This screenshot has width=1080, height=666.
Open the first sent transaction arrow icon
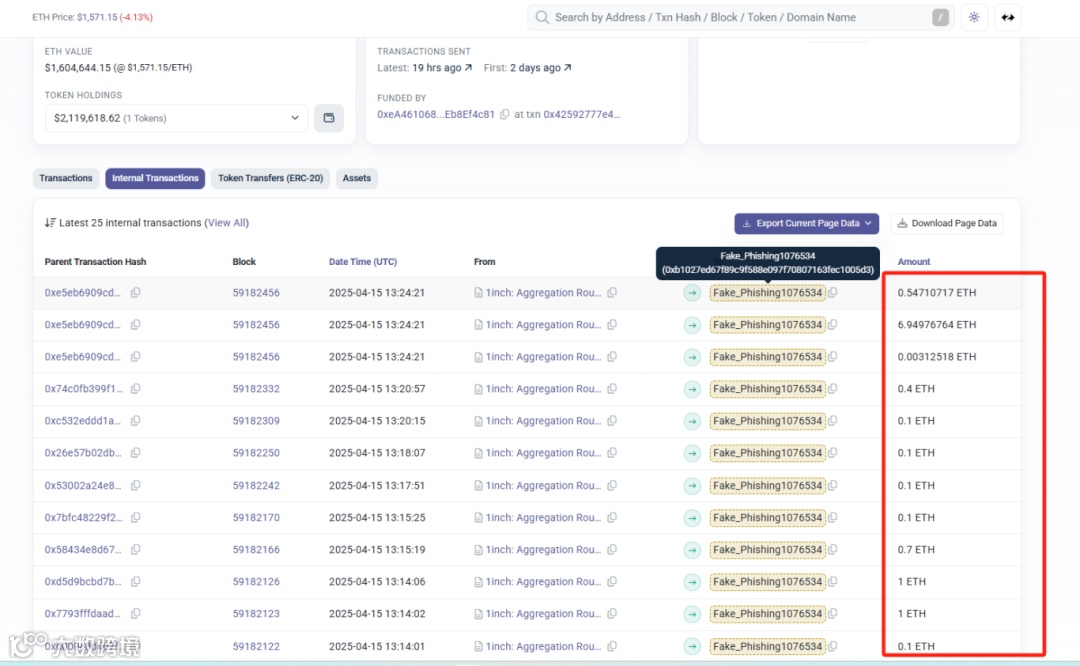tap(568, 67)
